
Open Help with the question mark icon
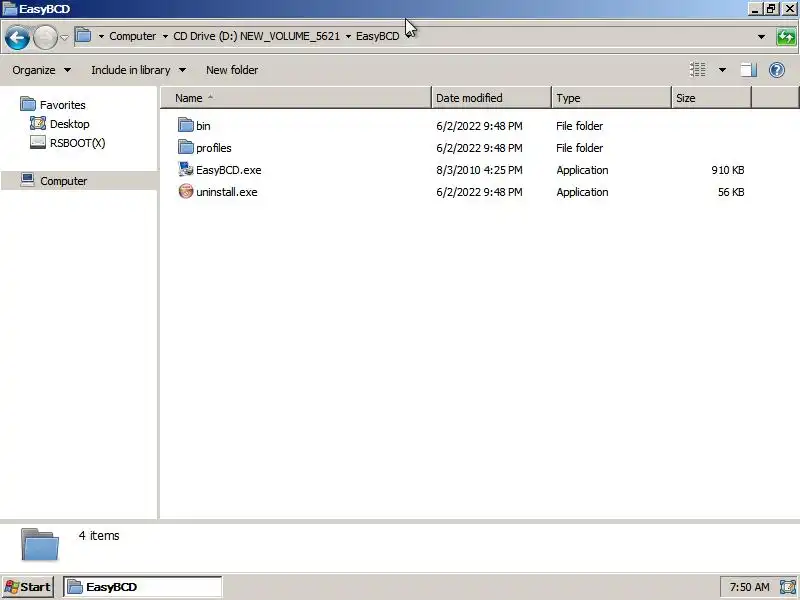[777, 70]
